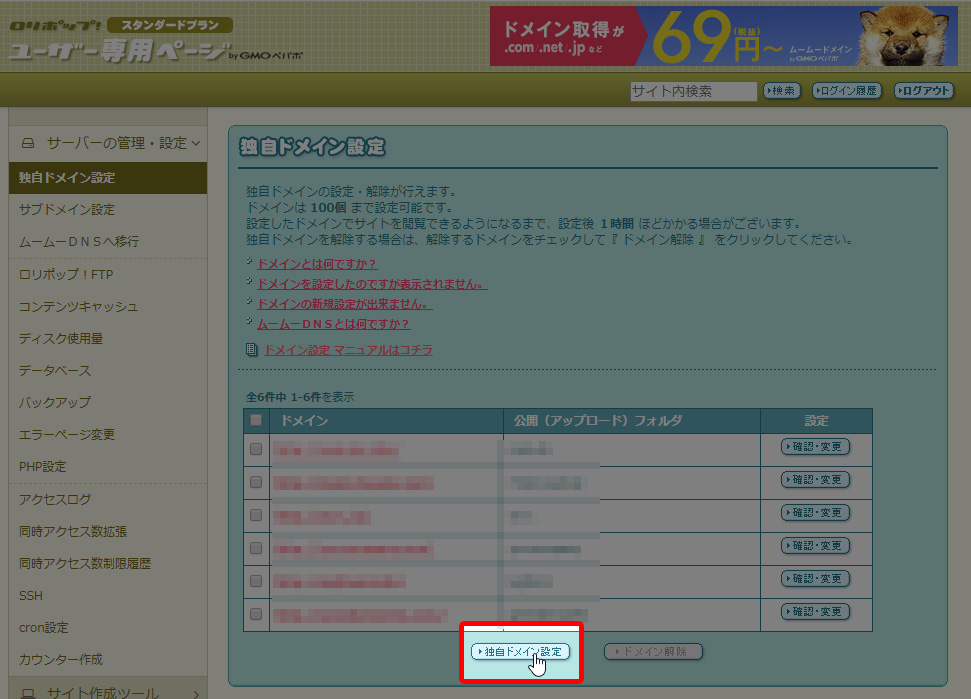The height and width of the screenshot is (699, 971).
Task: Click the manual document icon
Action: (x=252, y=350)
